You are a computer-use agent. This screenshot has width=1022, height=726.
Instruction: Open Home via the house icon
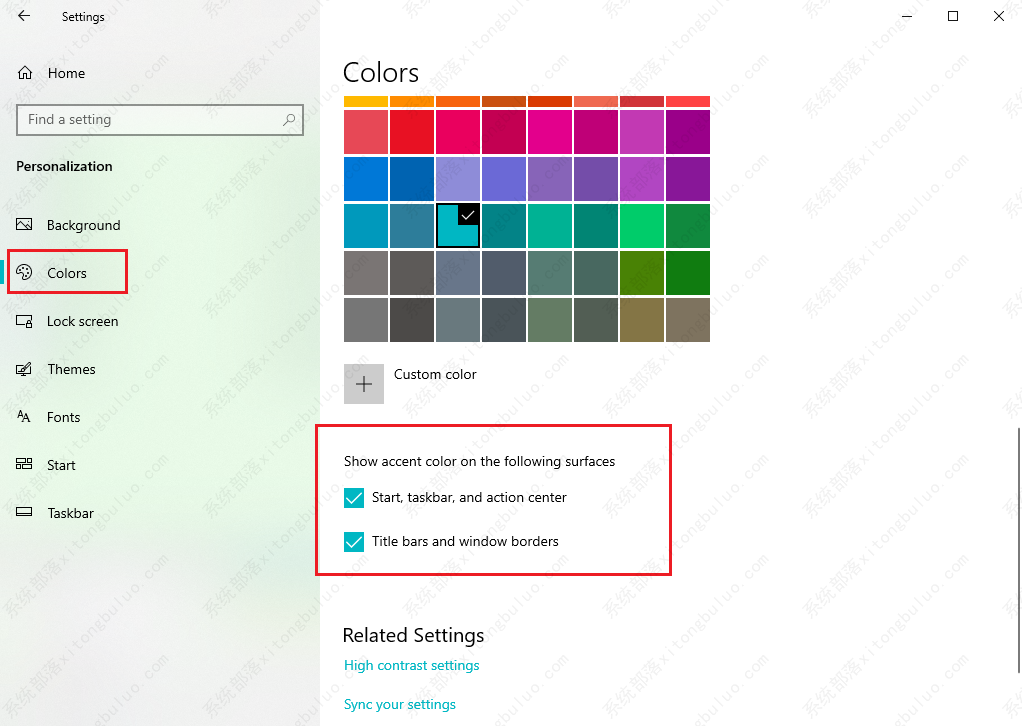pyautogui.click(x=26, y=73)
